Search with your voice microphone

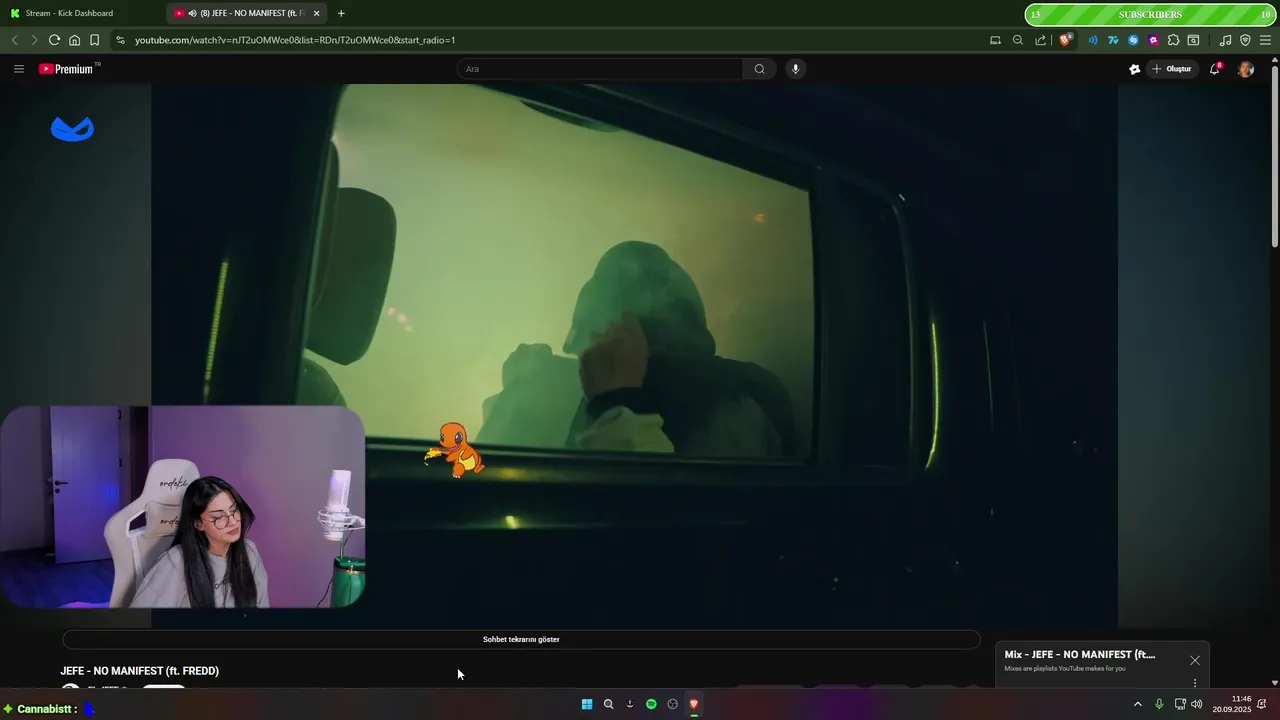pyautogui.click(x=795, y=69)
